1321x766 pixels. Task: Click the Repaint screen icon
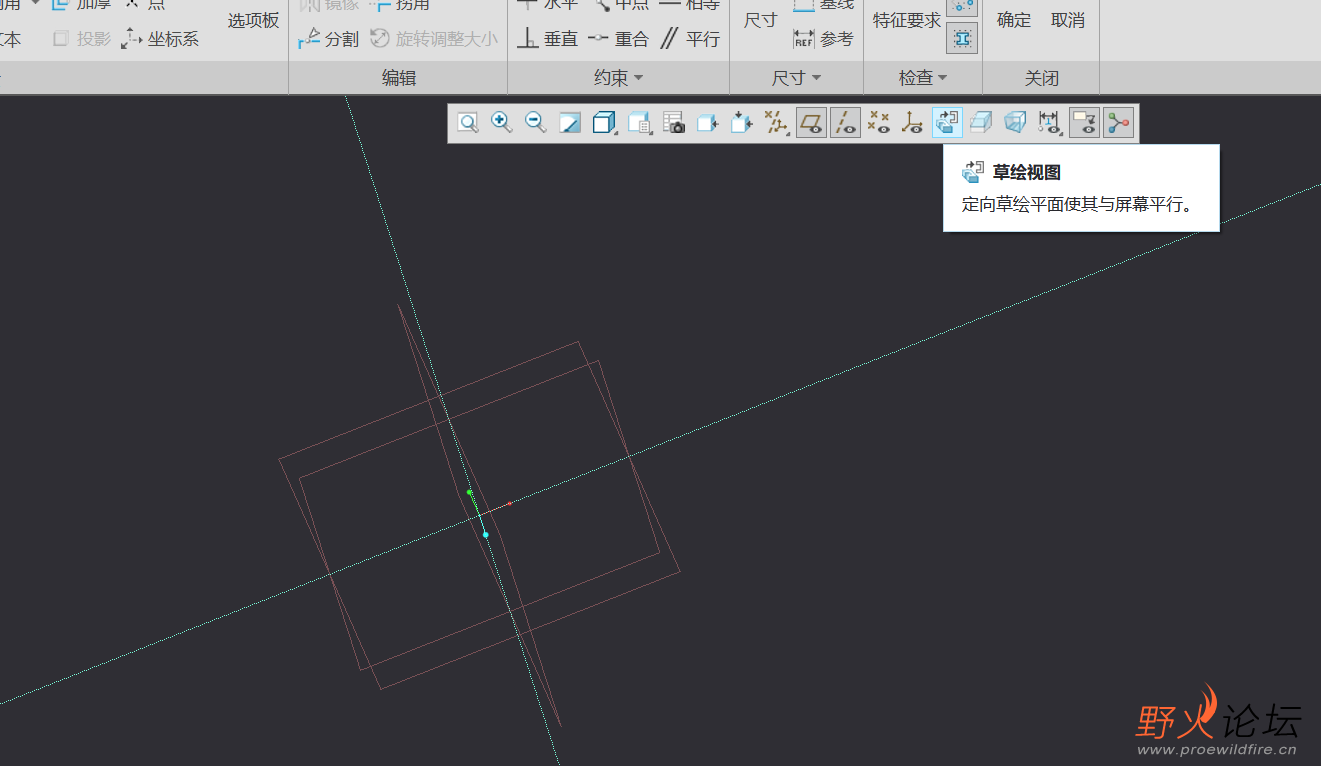pos(570,123)
